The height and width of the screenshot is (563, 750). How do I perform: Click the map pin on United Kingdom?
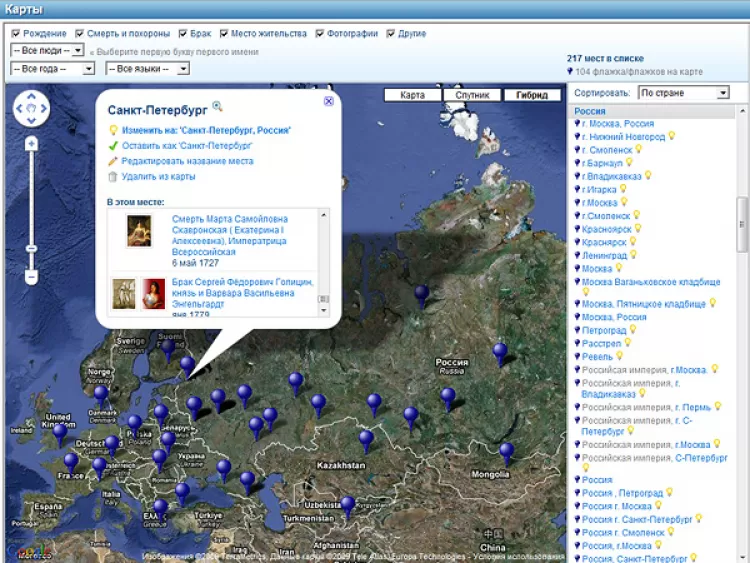pyautogui.click(x=60, y=434)
